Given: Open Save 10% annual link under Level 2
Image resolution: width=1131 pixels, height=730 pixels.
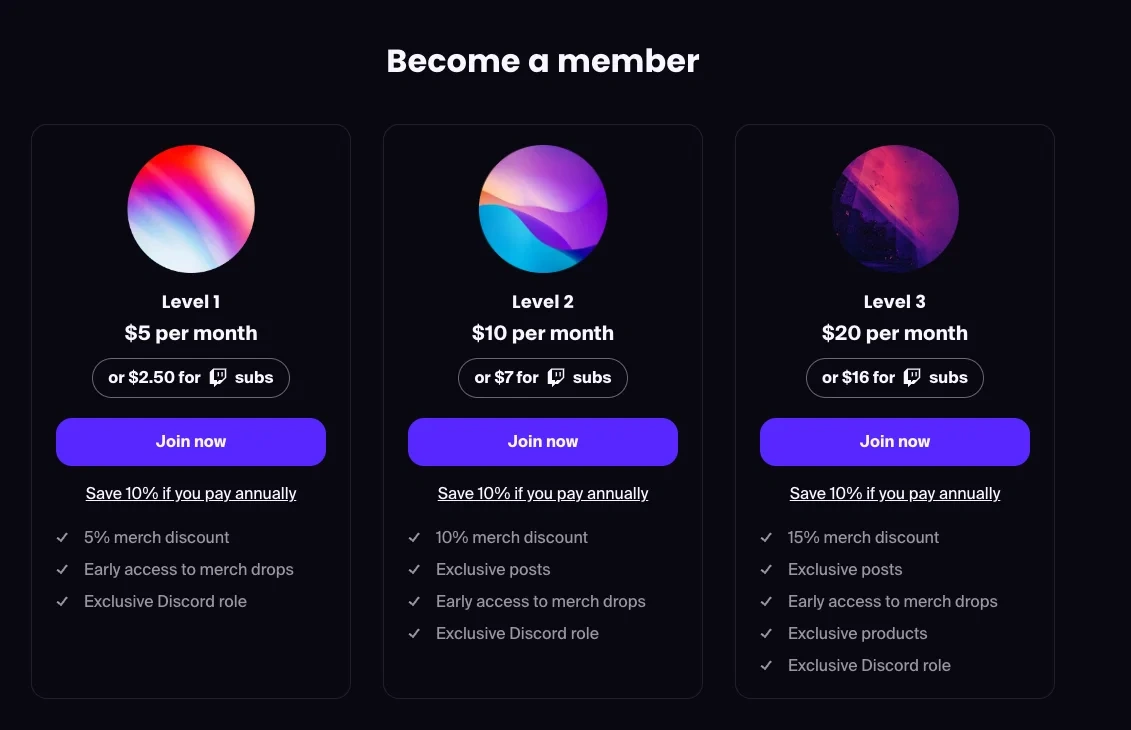Looking at the screenshot, I should (x=542, y=493).
